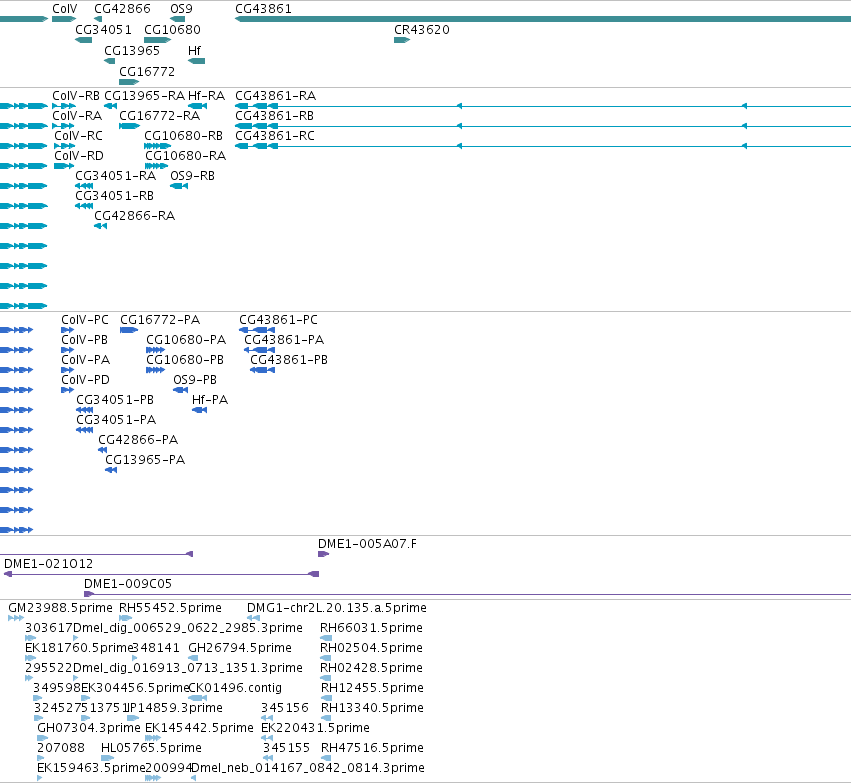
Task: Click the CK01496.contig label
Action: pos(235,689)
